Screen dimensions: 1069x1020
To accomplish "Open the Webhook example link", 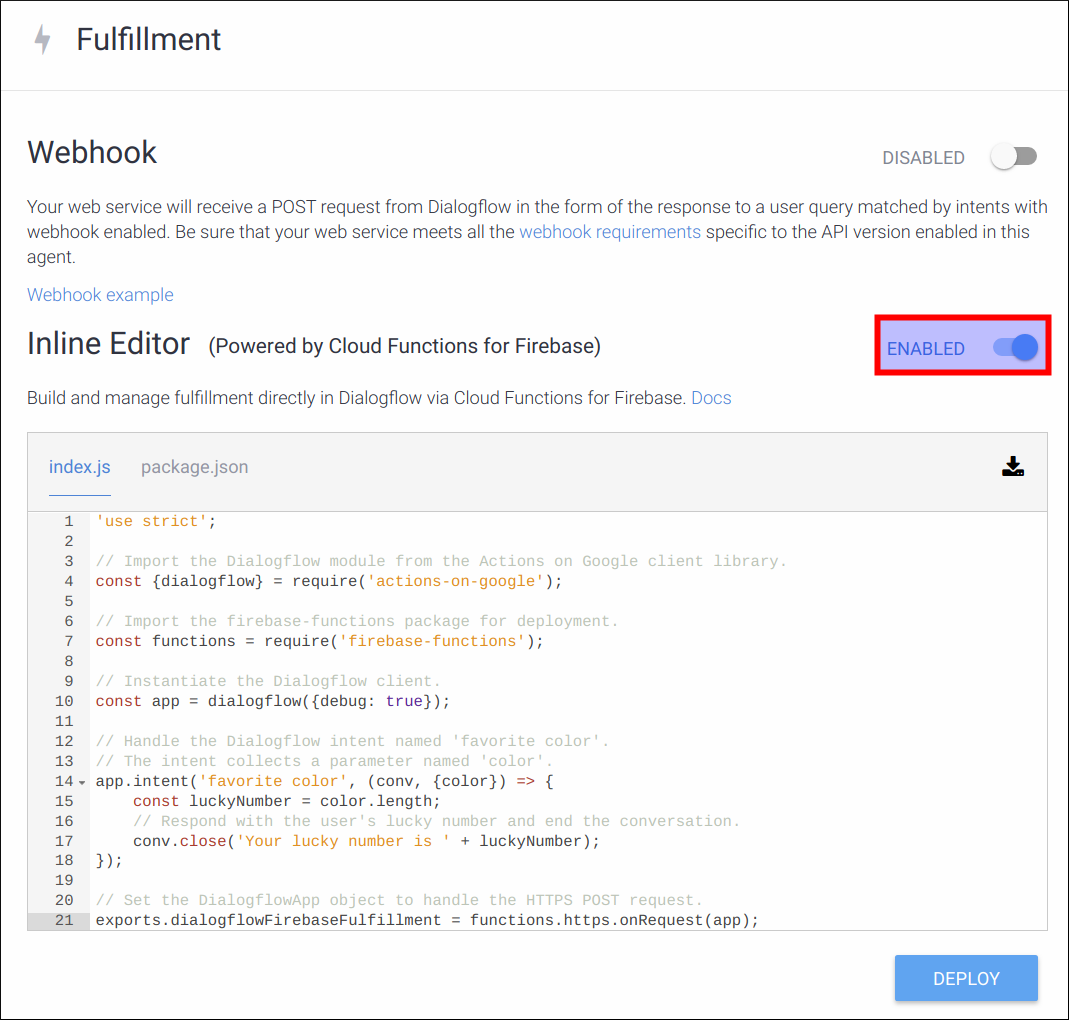I will (100, 294).
